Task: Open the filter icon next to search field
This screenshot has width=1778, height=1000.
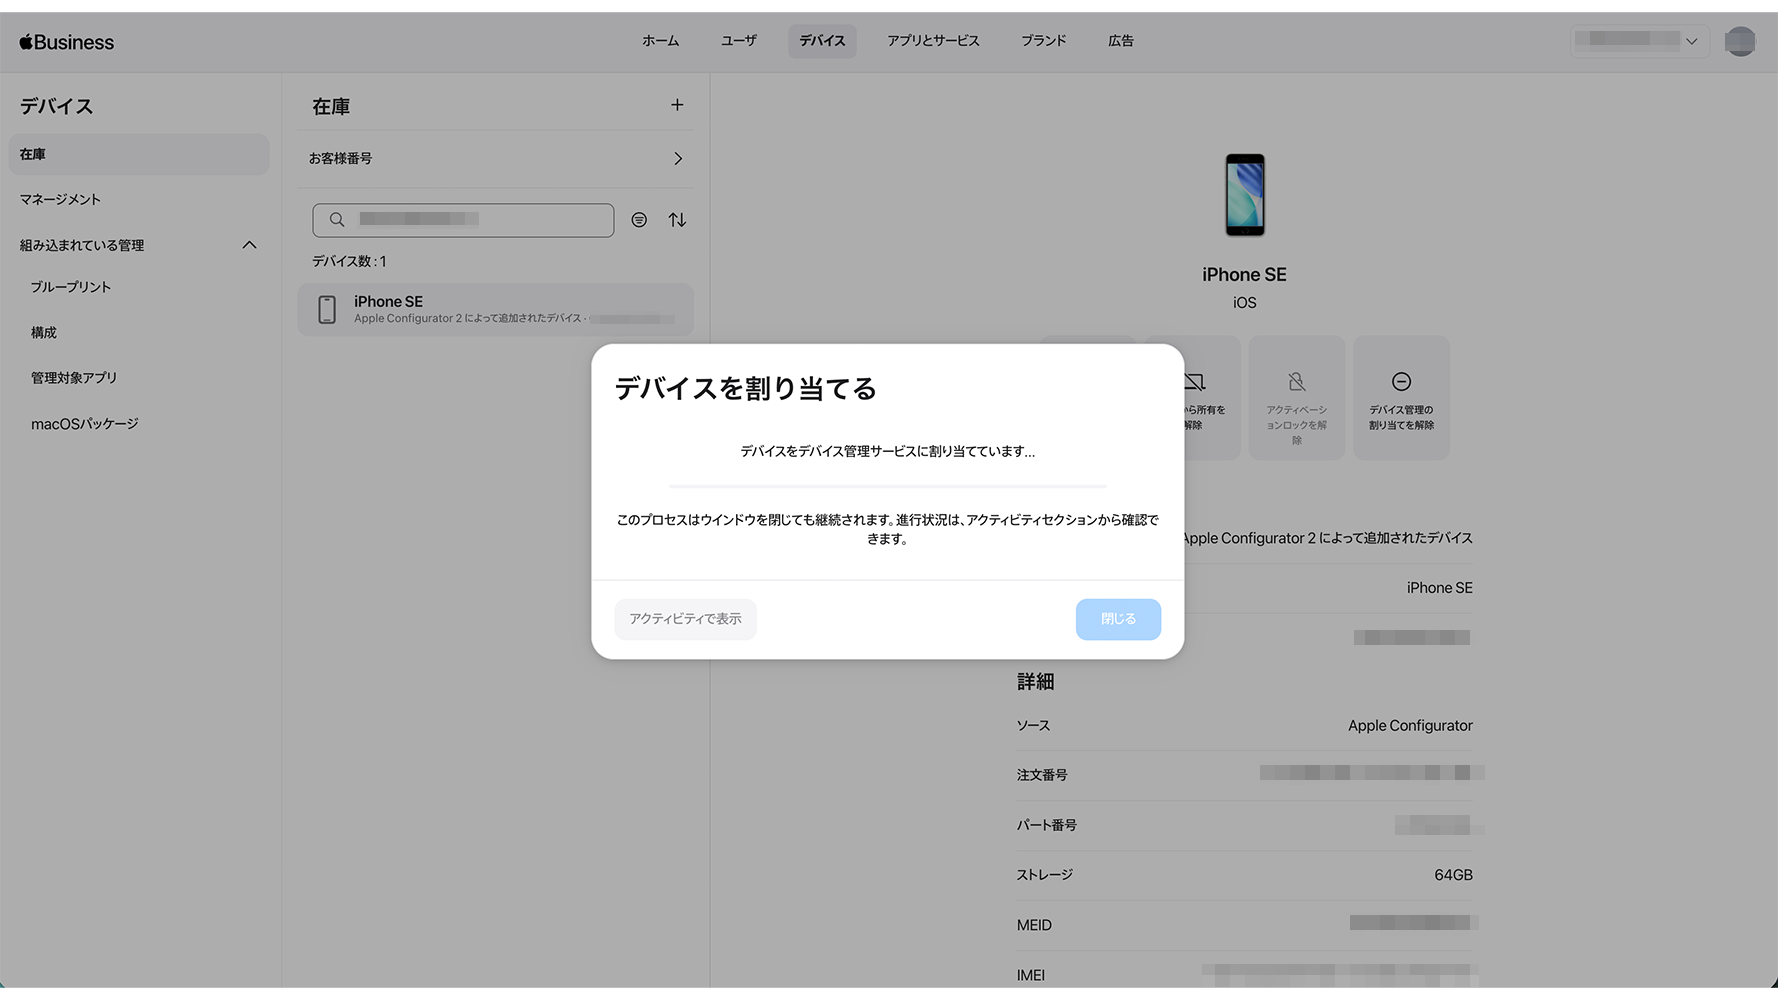Action: tap(639, 220)
